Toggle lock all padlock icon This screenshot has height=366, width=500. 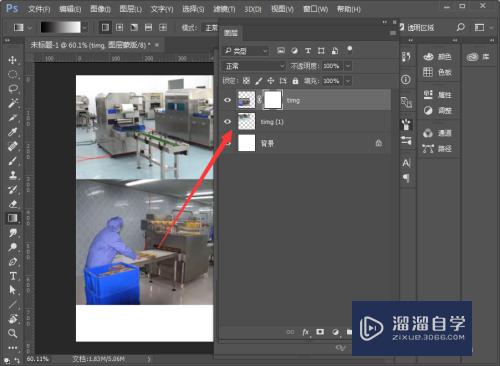click(295, 81)
